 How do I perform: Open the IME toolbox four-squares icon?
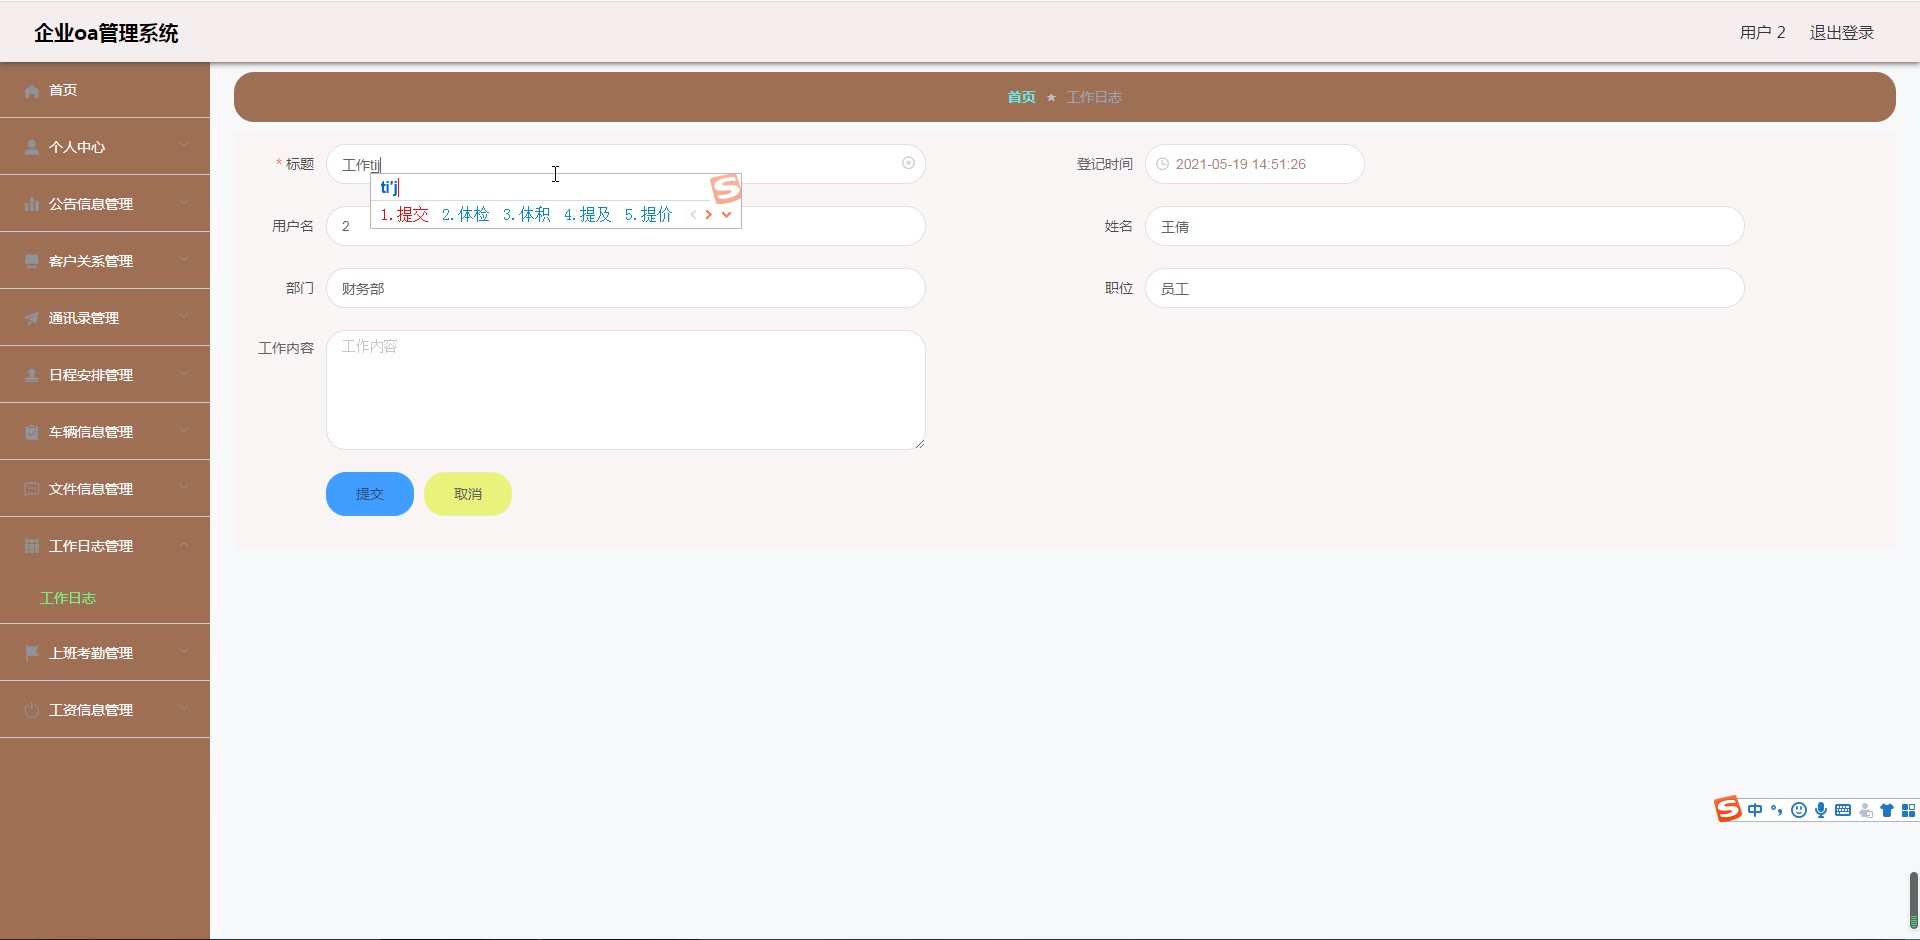coord(1908,811)
